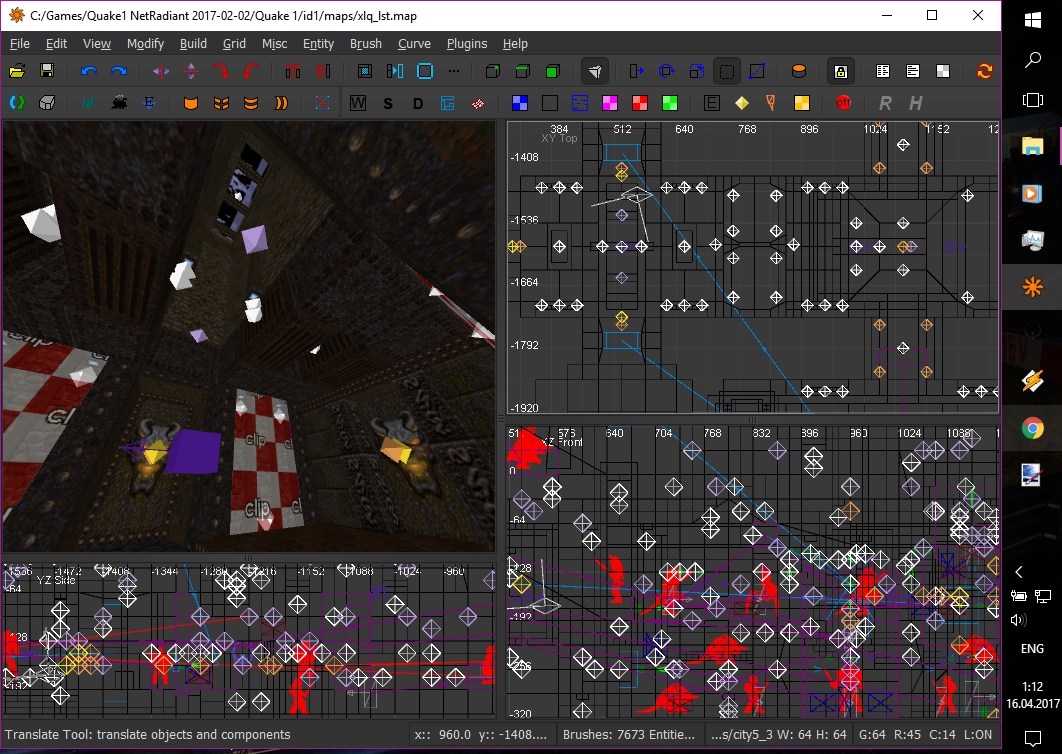Click the W toolbar button

coord(358,103)
